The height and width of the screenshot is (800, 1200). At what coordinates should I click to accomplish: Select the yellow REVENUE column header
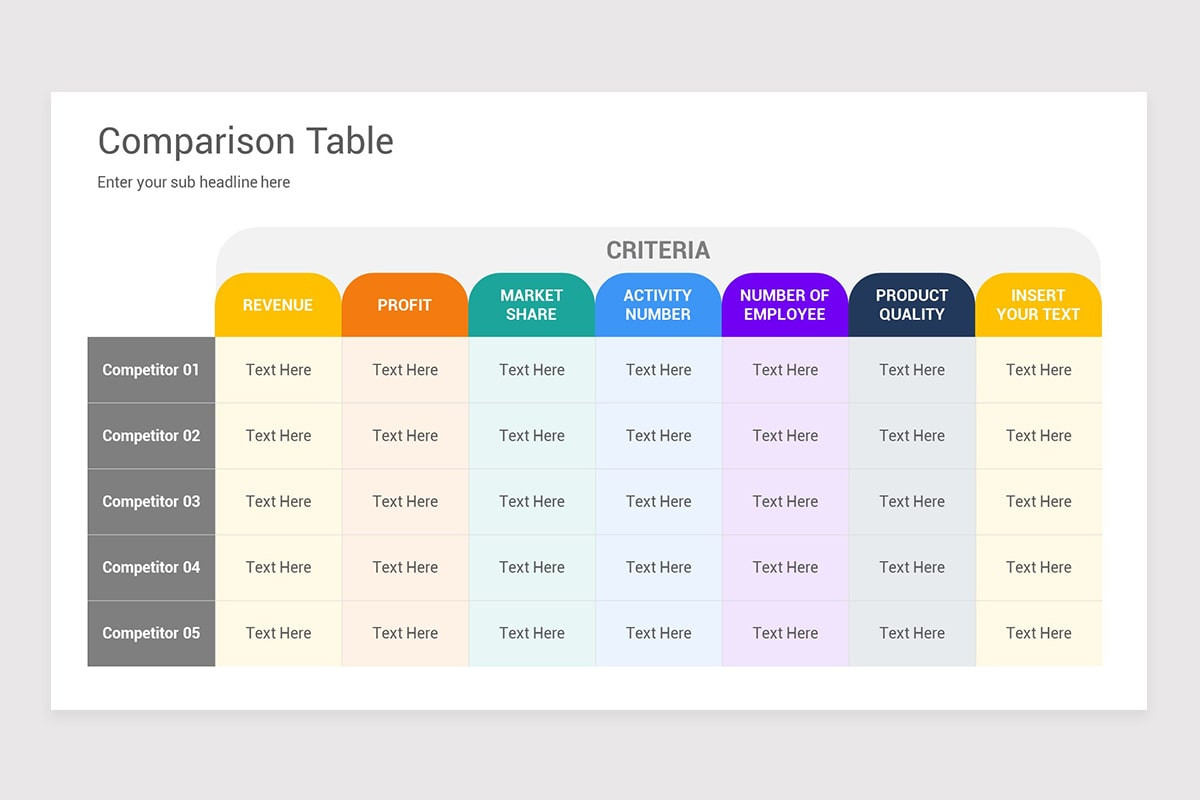[278, 305]
